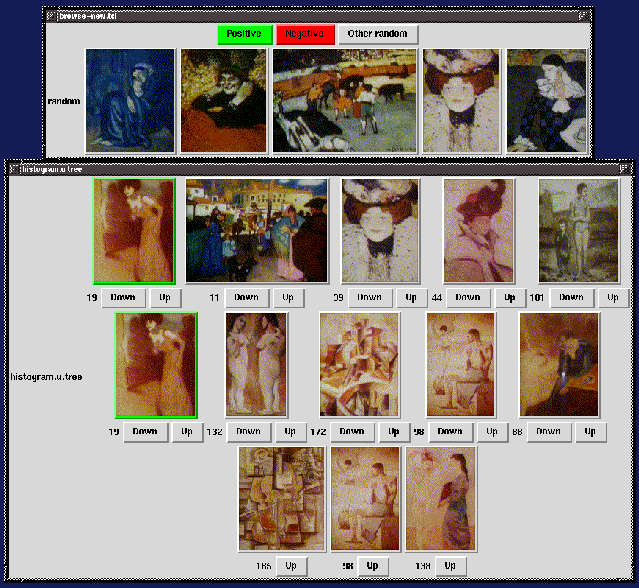Click the browse-new.tcl window title bar
This screenshot has height=588, width=639.
(x=318, y=16)
